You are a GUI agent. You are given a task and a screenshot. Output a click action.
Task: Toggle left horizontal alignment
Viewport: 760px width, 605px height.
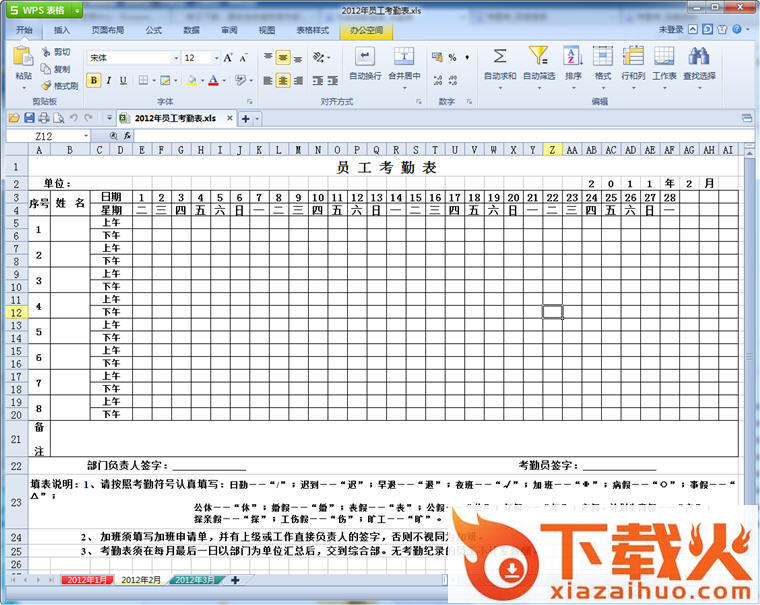268,80
